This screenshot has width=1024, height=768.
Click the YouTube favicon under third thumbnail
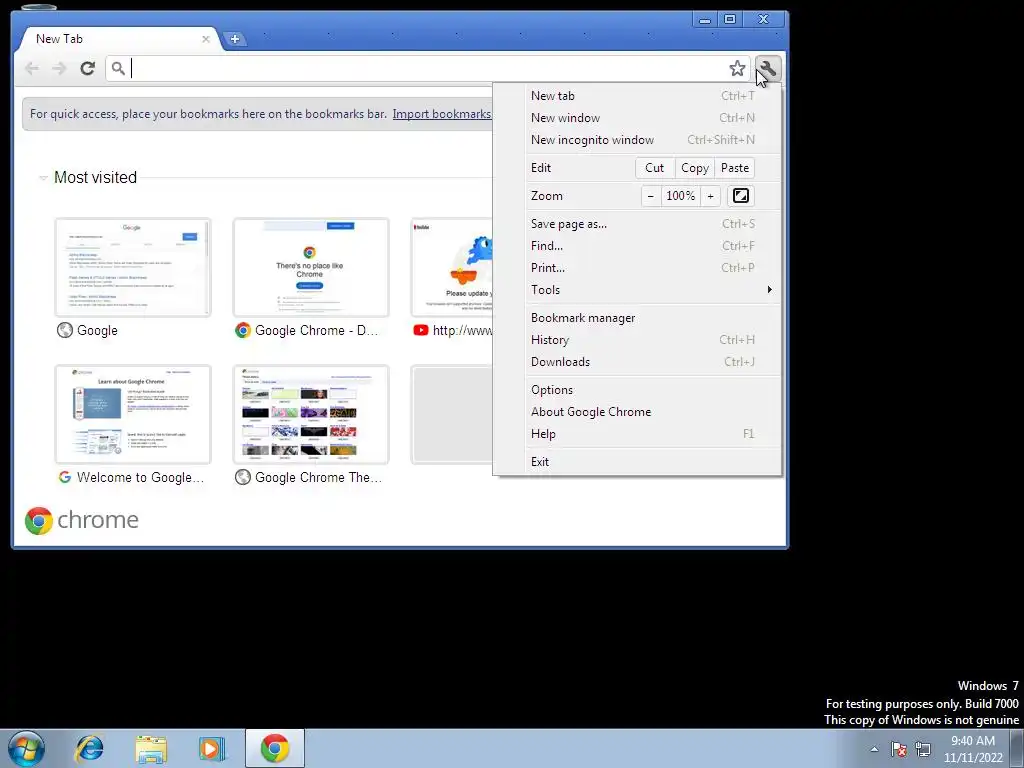[421, 330]
